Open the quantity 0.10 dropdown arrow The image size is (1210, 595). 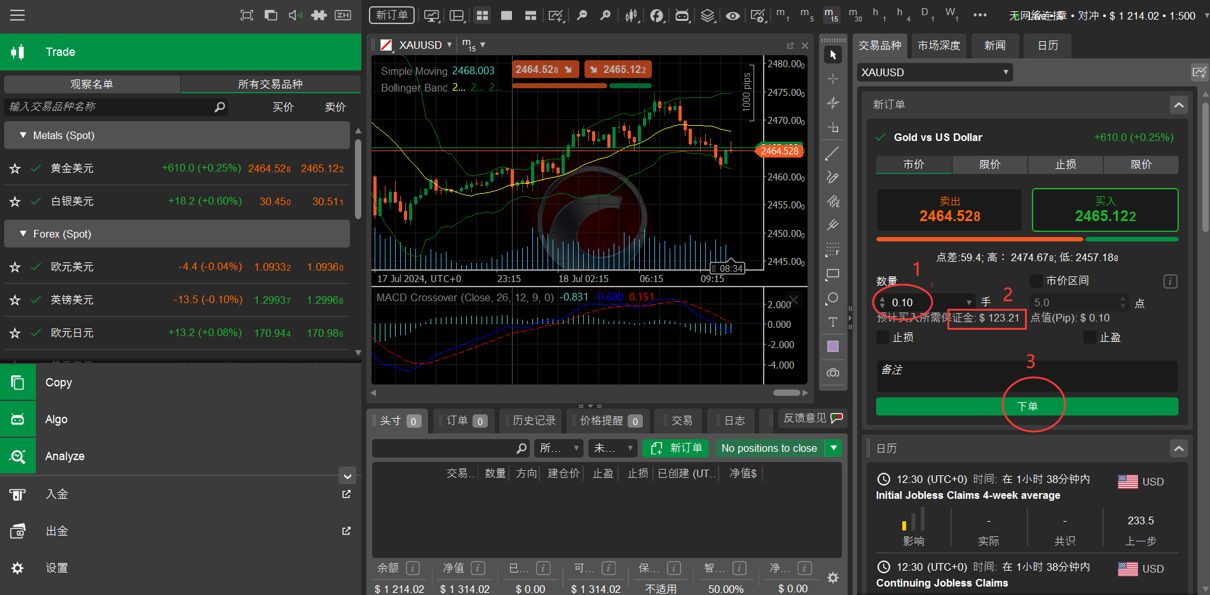coord(969,302)
